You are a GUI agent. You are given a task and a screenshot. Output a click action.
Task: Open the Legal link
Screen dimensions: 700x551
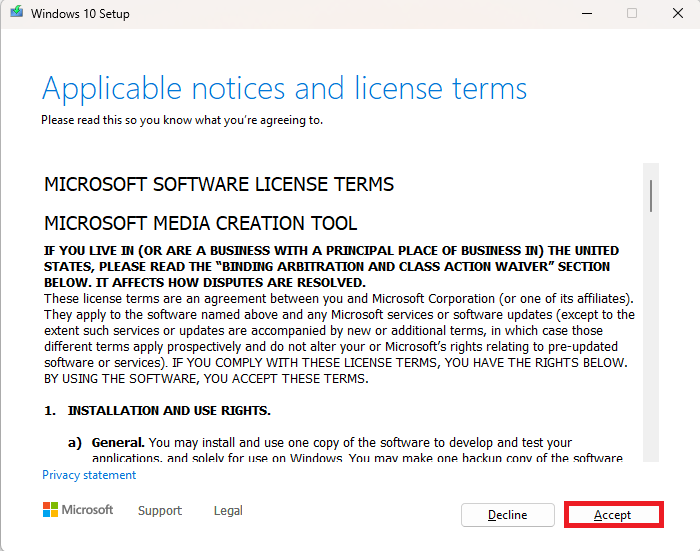228,510
